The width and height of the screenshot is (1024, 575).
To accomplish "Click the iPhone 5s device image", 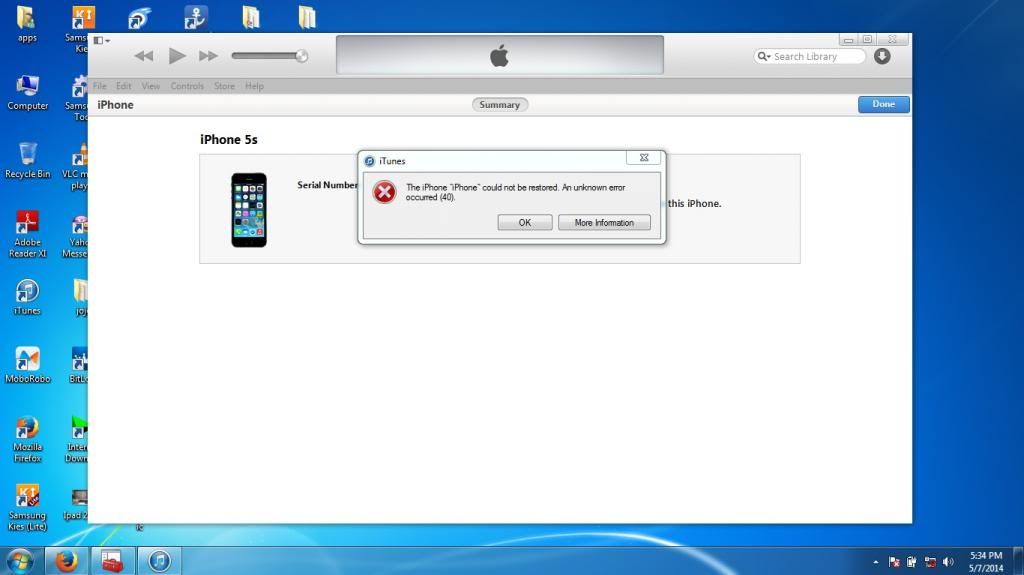I will (249, 210).
